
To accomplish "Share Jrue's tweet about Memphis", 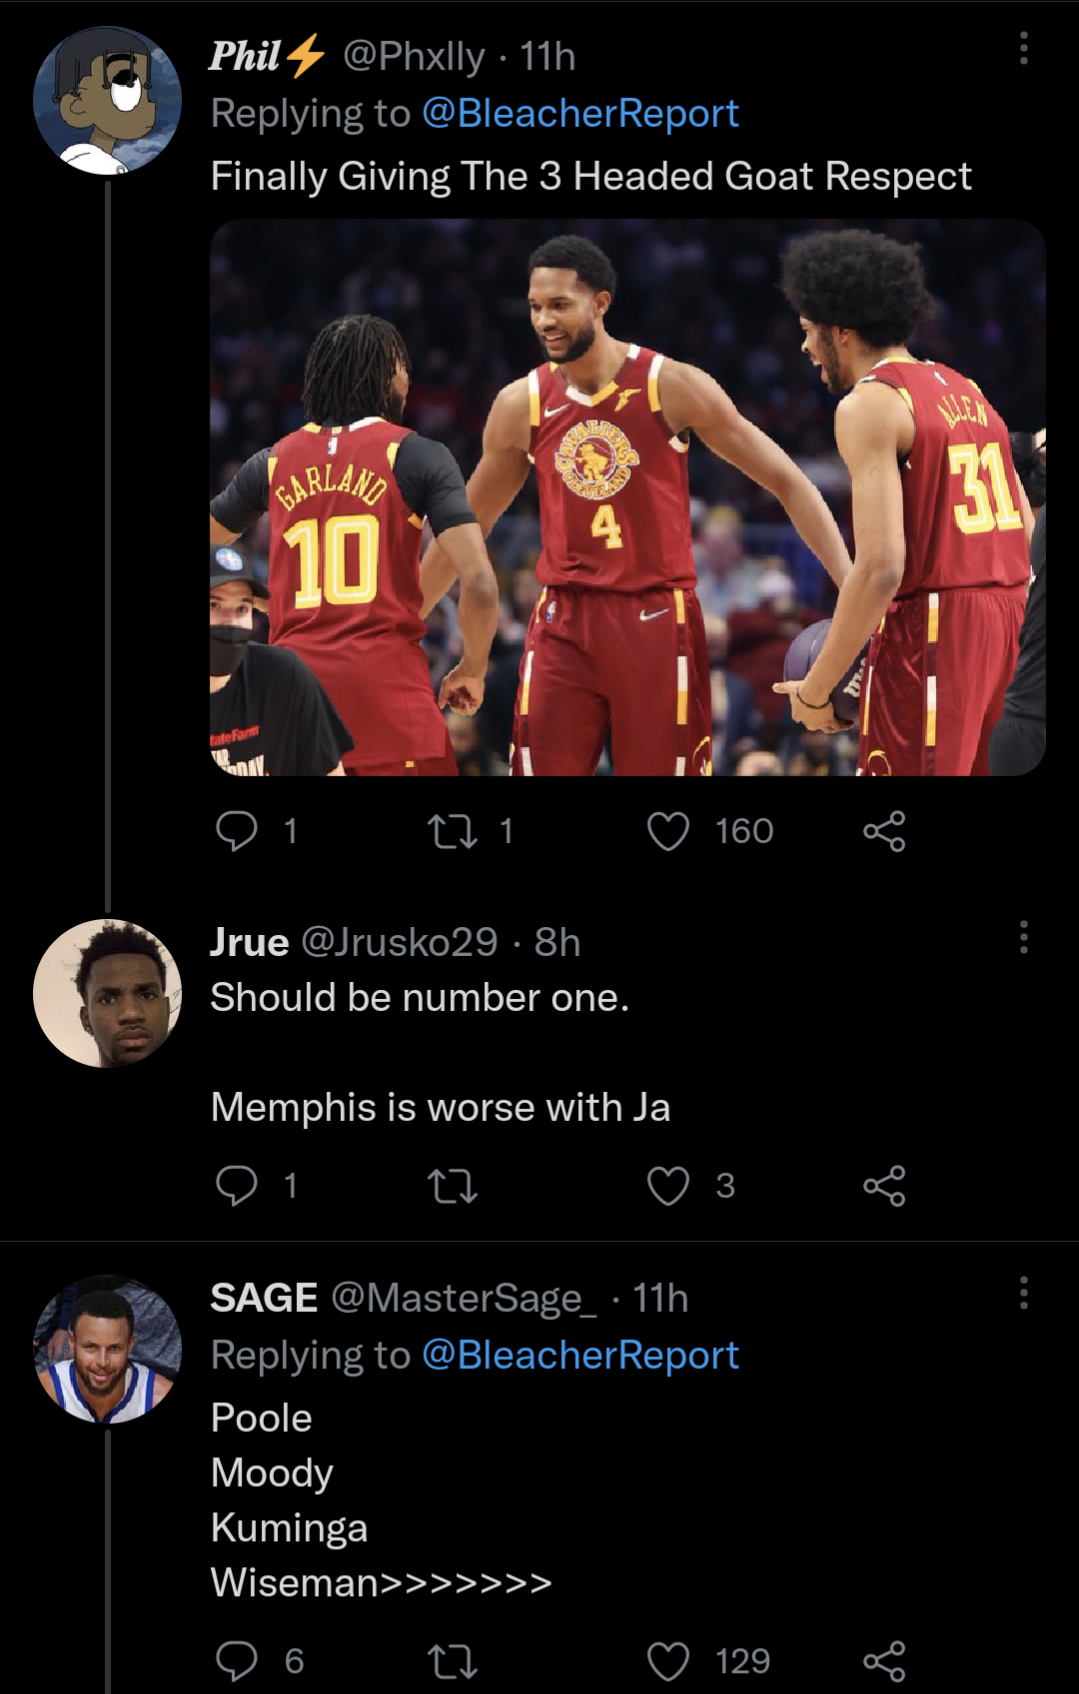I will 884,1186.
